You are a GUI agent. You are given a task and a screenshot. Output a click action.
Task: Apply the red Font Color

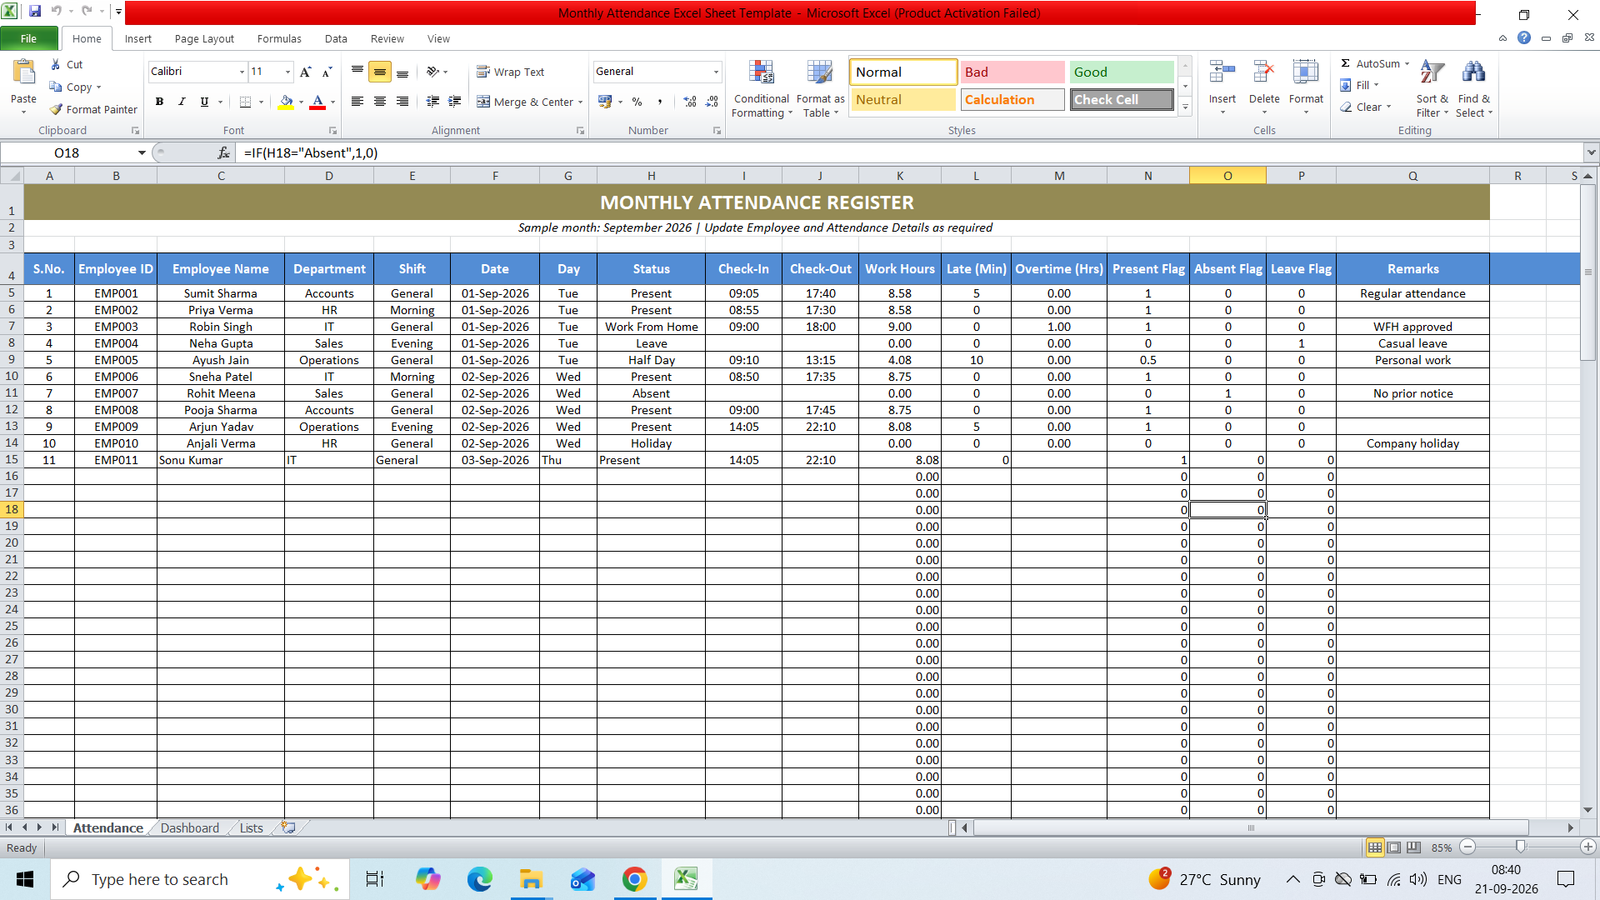317,101
